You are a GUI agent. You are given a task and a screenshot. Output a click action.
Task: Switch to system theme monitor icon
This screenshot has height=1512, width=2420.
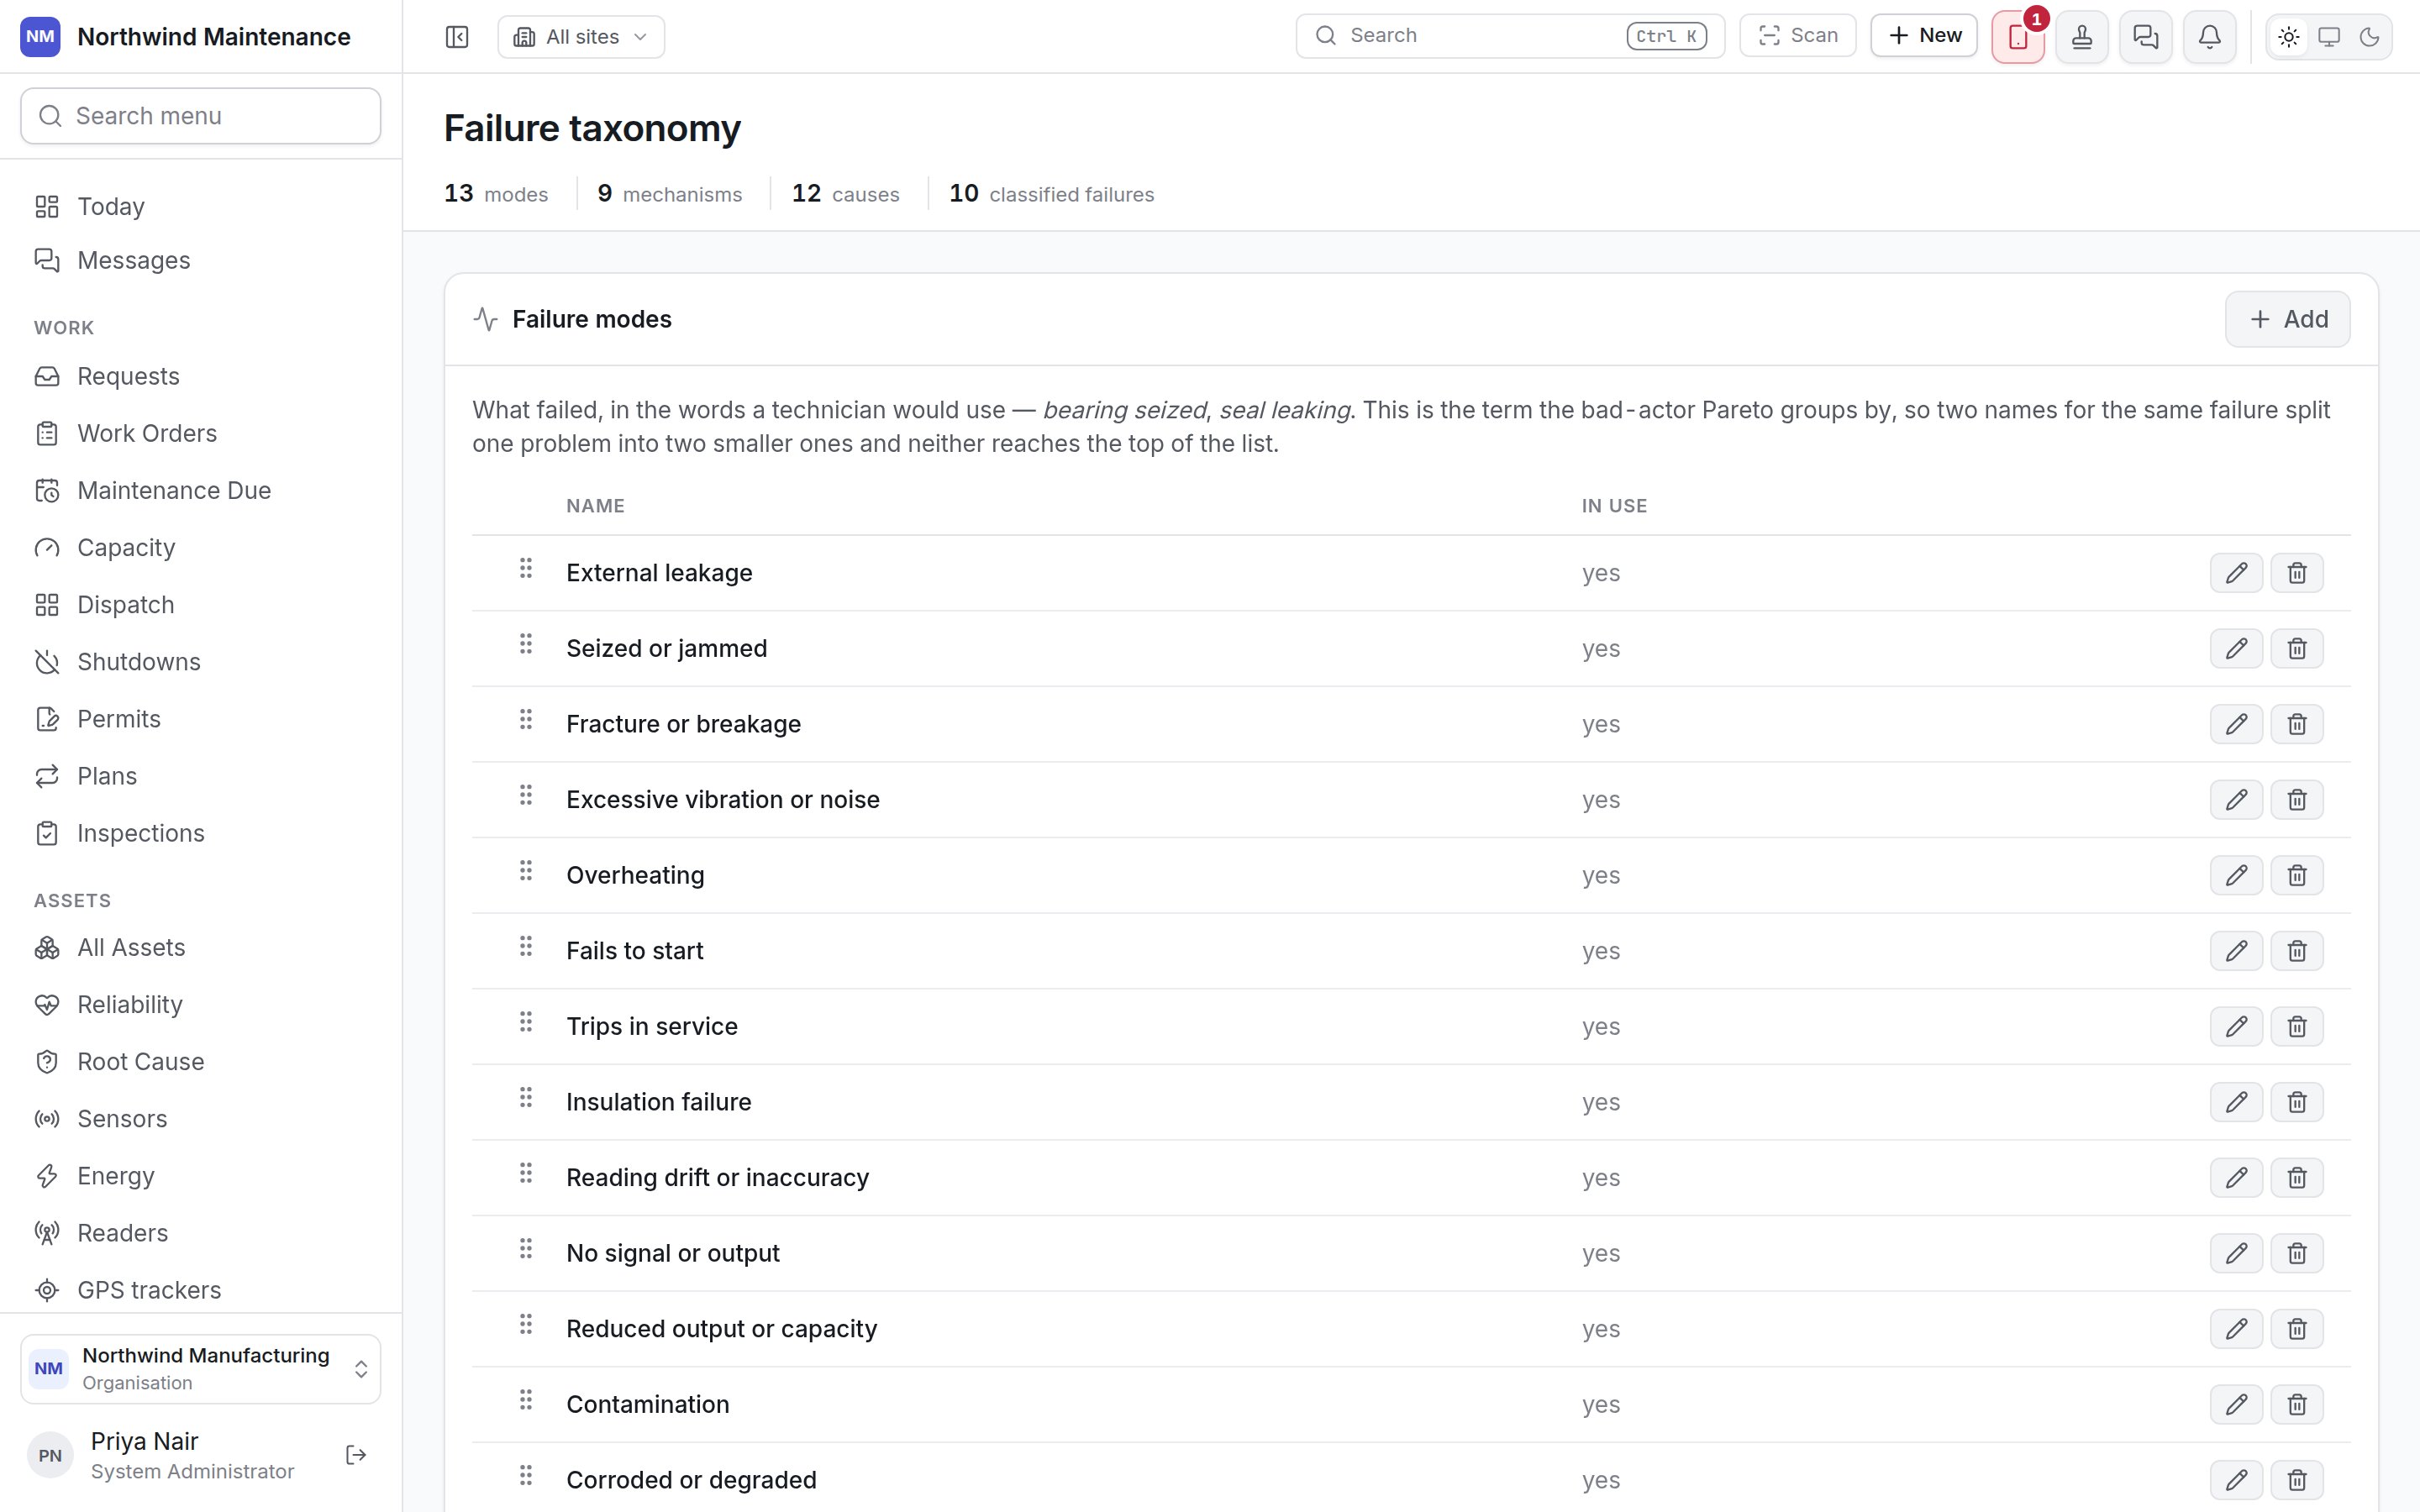2329,37
